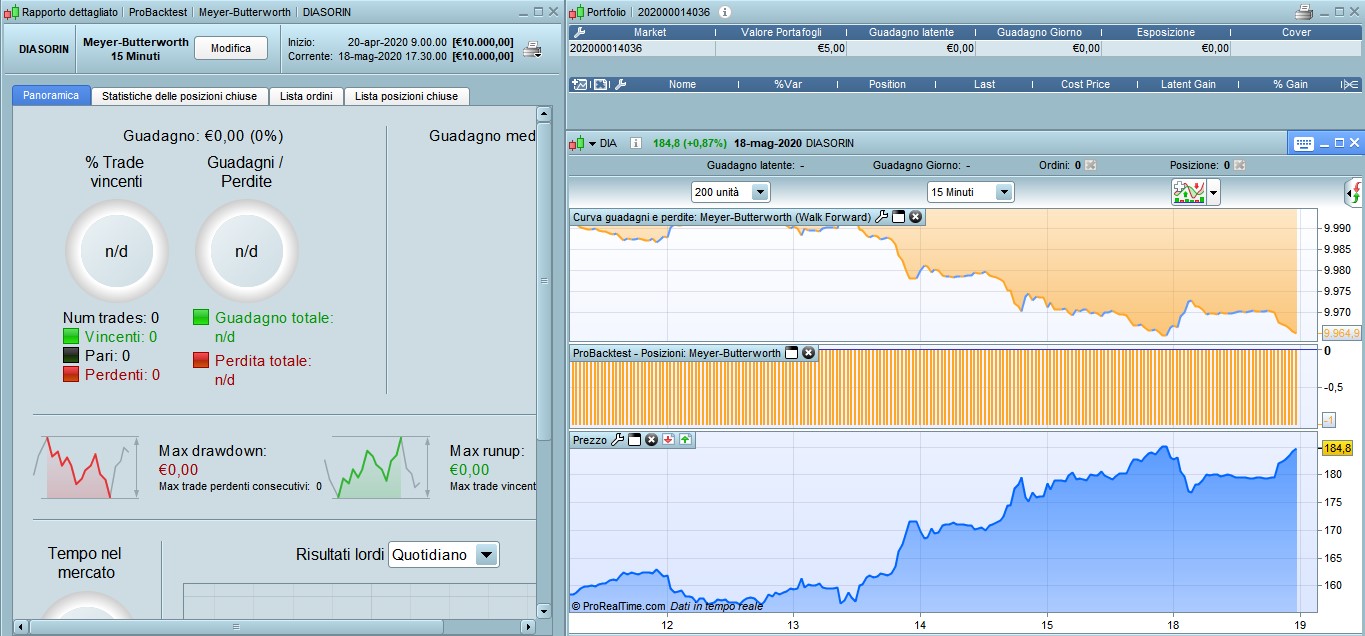Print the Portfolio window
The height and width of the screenshot is (636, 1365).
(1304, 12)
